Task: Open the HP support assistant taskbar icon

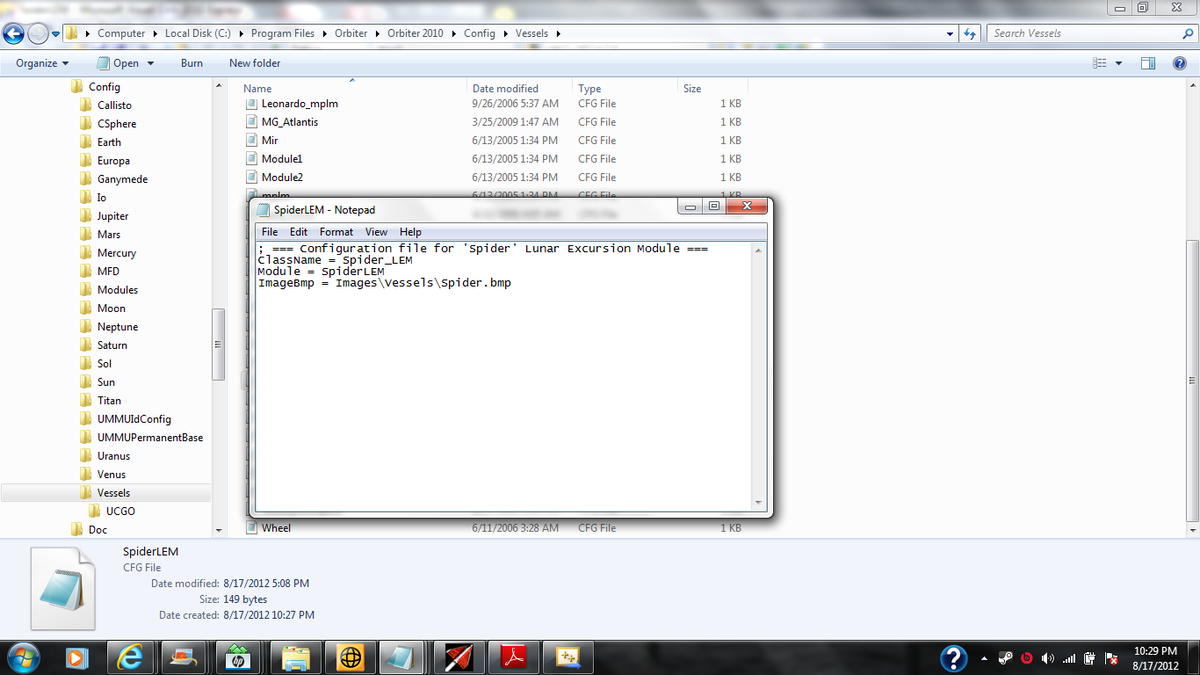Action: coord(240,656)
